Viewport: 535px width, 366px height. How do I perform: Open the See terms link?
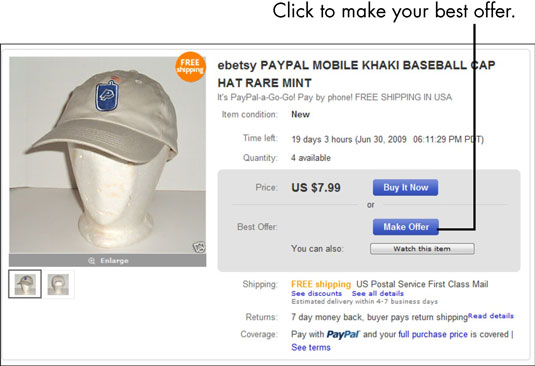click(x=311, y=348)
